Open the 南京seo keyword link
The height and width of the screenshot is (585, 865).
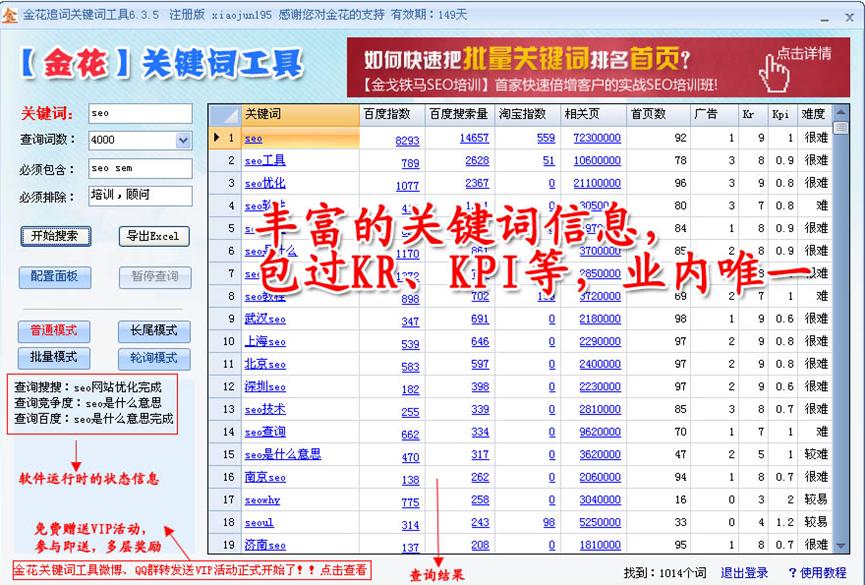tap(265, 477)
